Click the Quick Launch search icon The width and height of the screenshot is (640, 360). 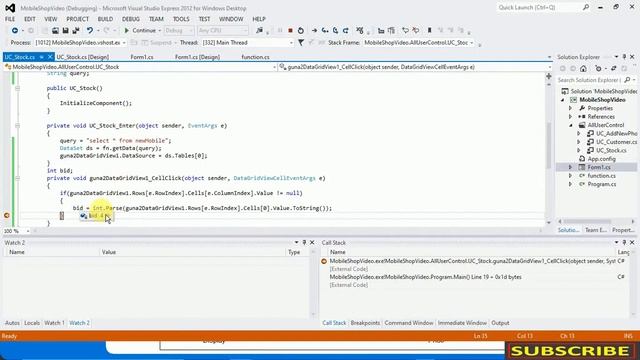pos(586,7)
